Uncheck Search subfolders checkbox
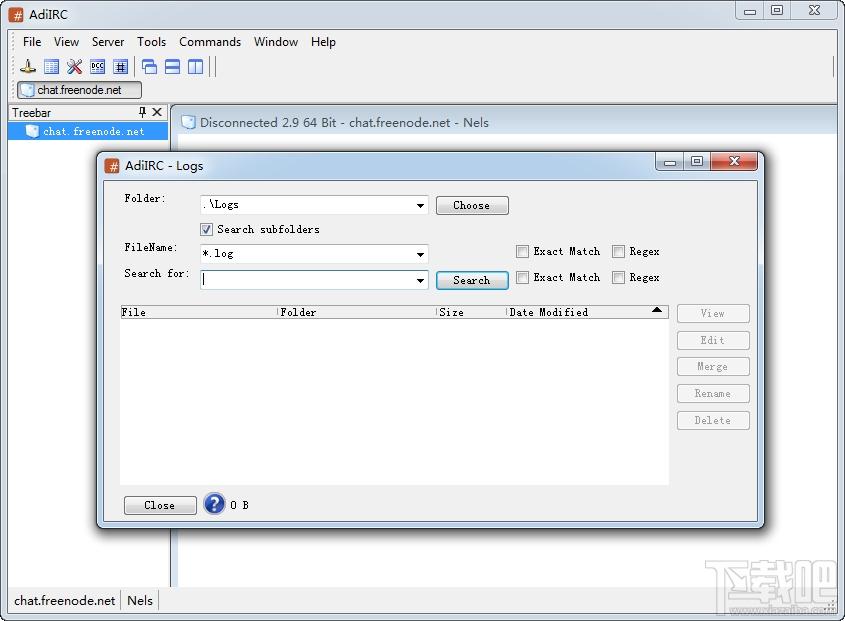 pyautogui.click(x=207, y=229)
